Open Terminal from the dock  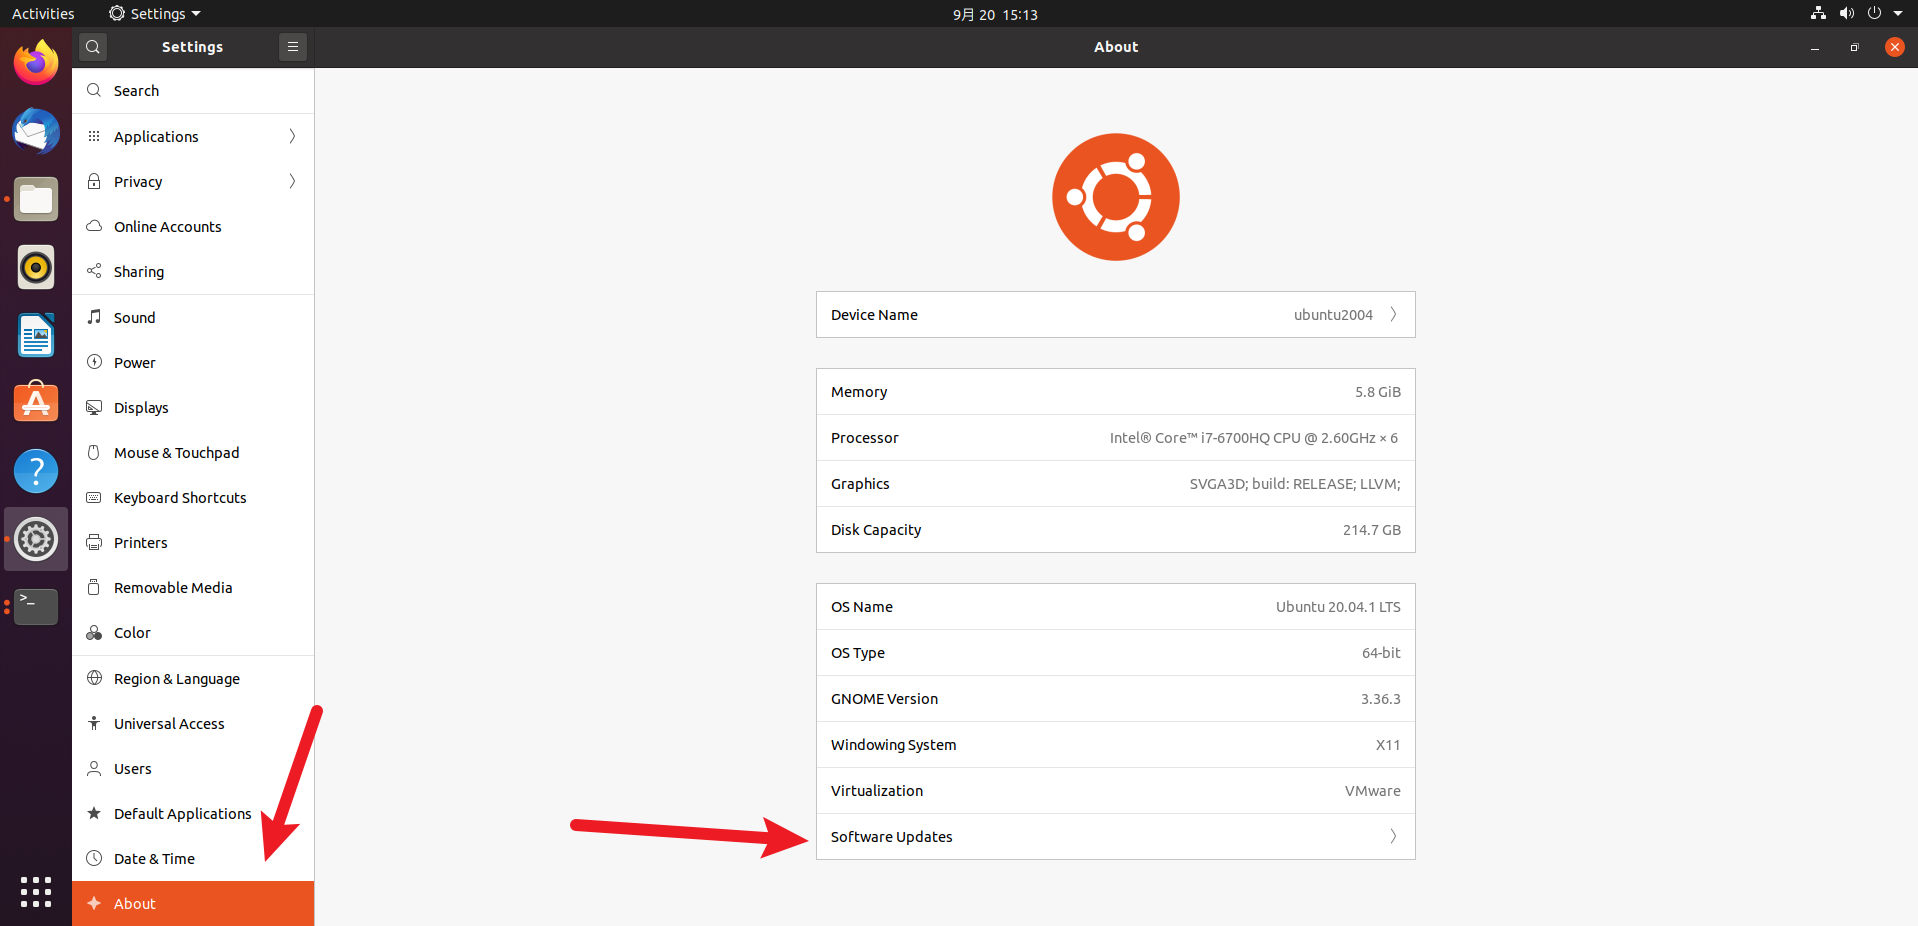(x=36, y=607)
